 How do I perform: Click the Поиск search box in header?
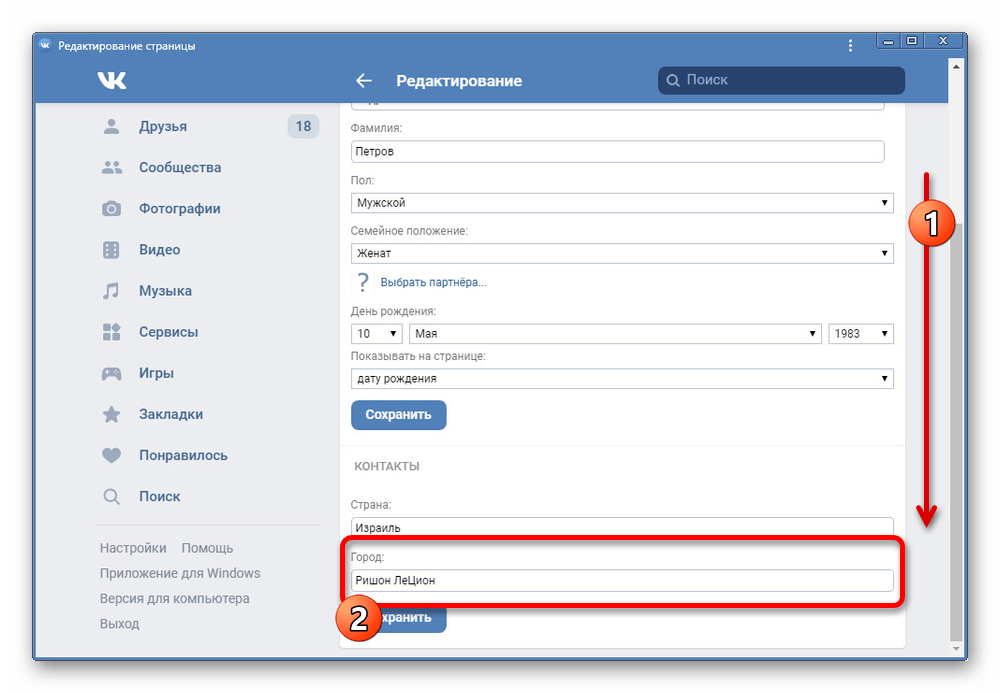click(781, 80)
